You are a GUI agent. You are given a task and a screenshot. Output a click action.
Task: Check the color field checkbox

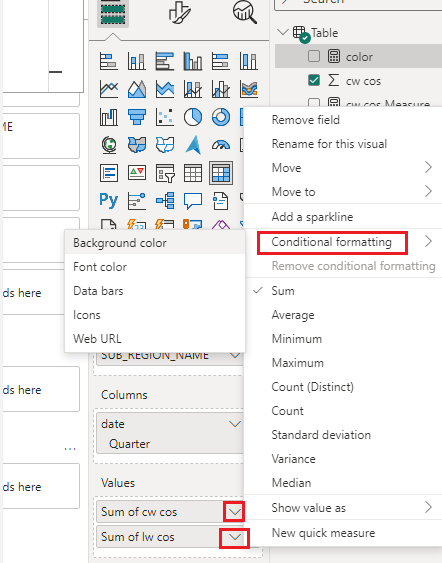[314, 56]
